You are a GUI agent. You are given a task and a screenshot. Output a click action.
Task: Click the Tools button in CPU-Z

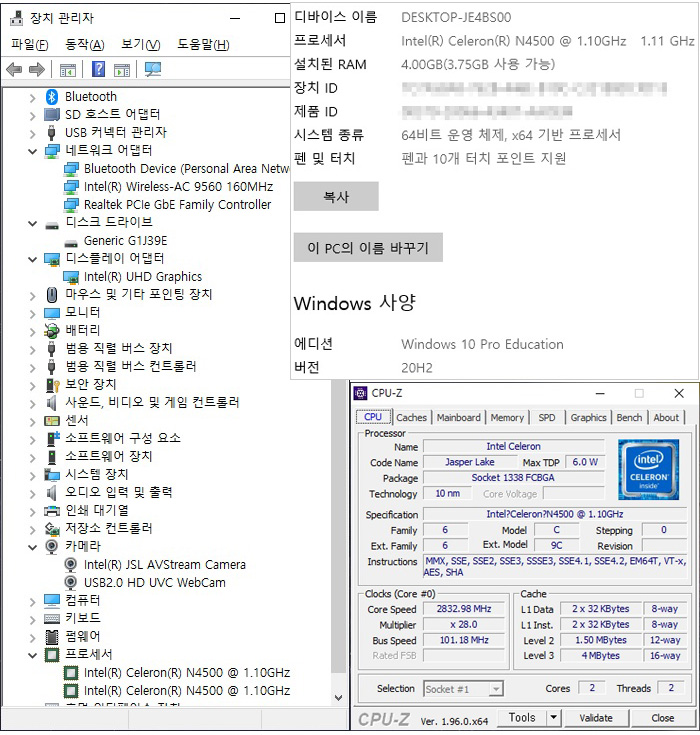pos(522,717)
